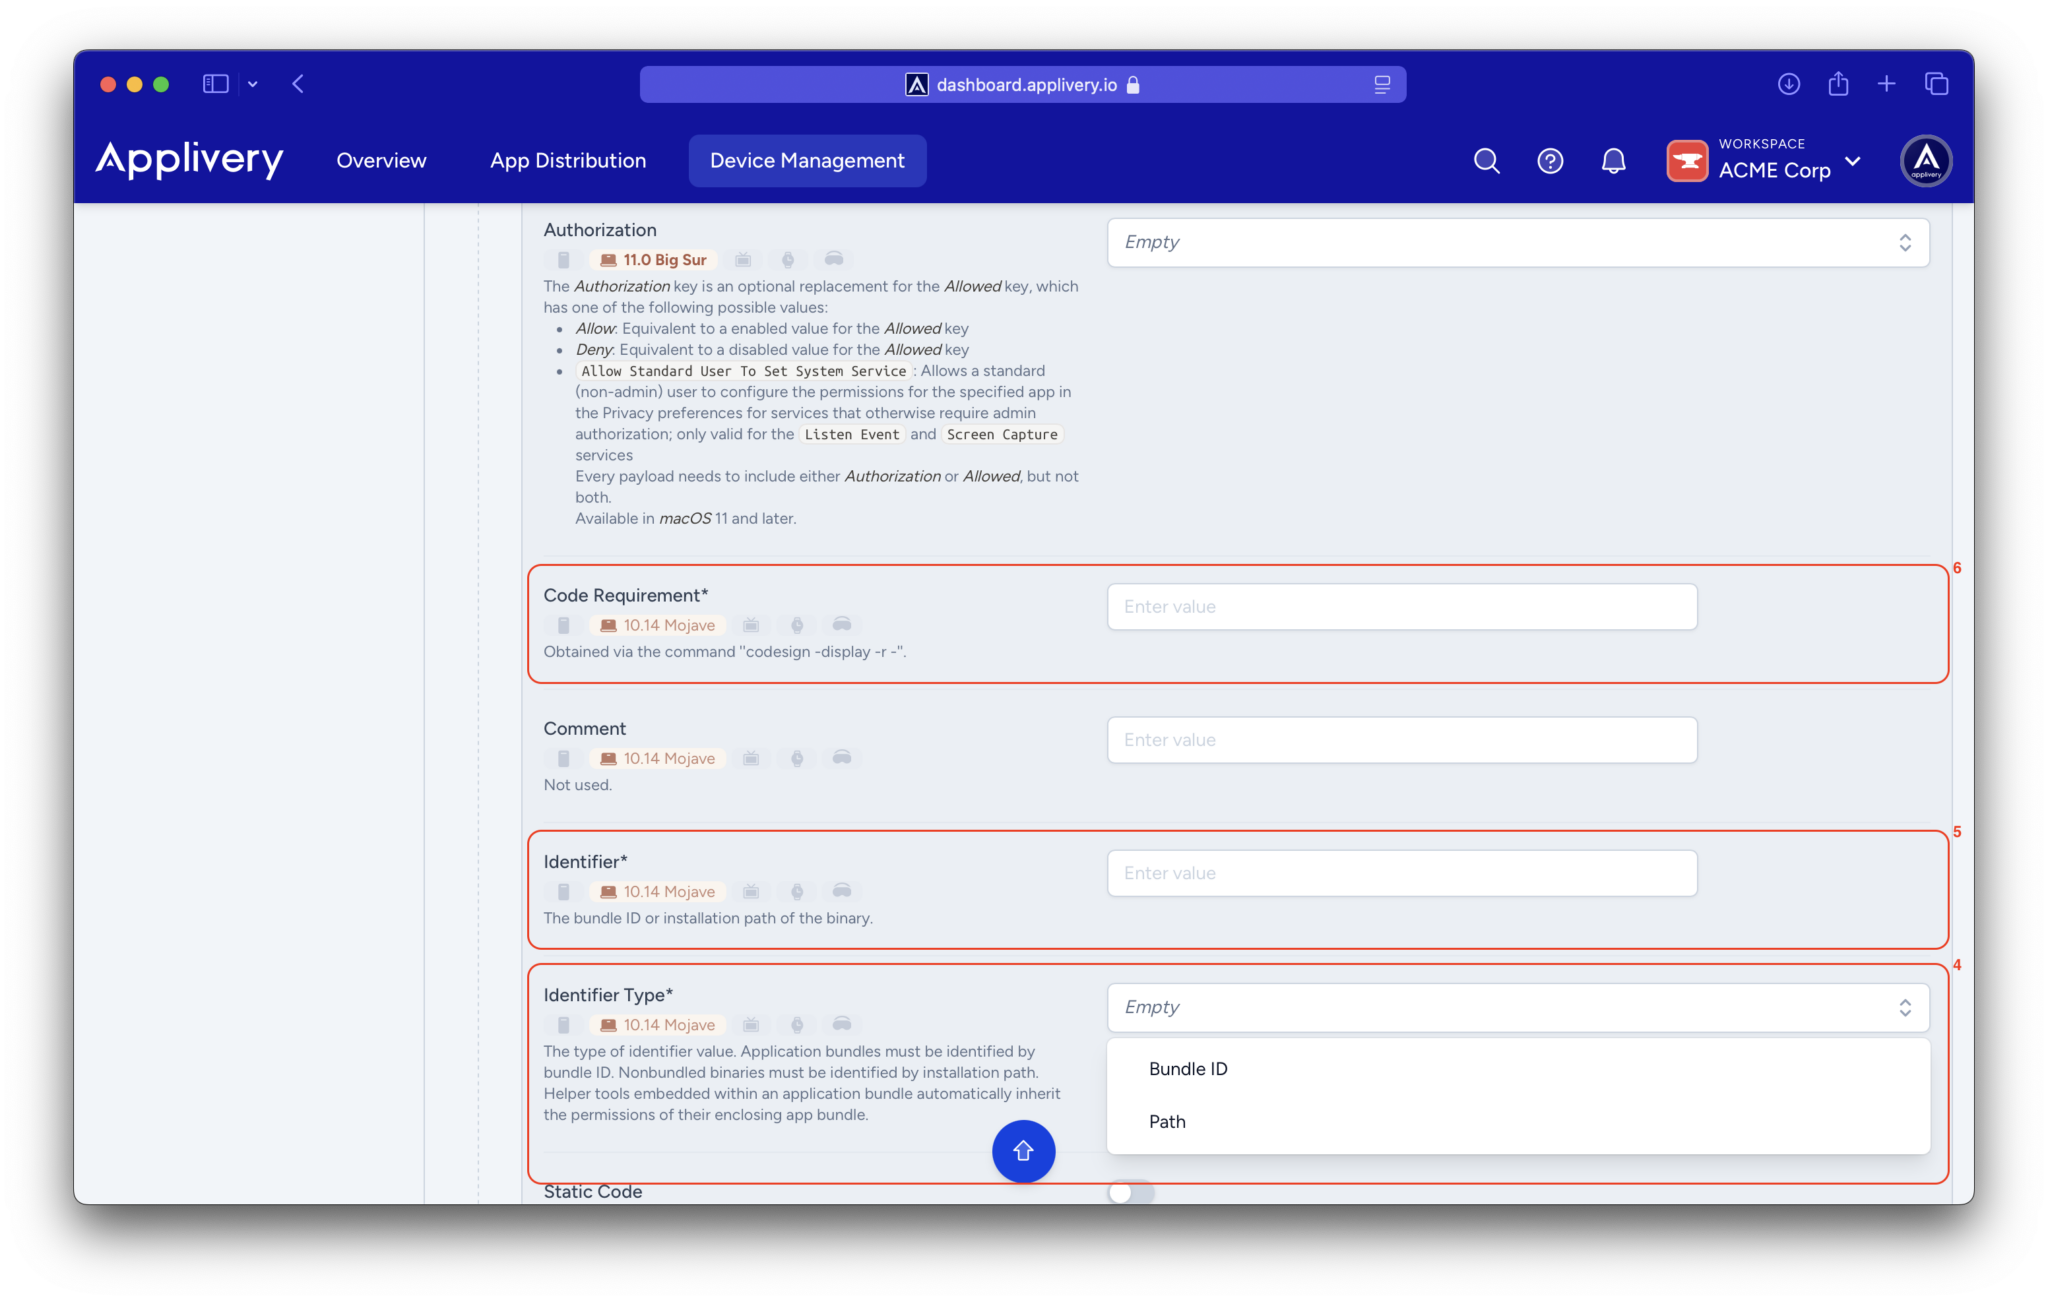Open a new tab with plus icon
The width and height of the screenshot is (2048, 1302).
point(1887,84)
